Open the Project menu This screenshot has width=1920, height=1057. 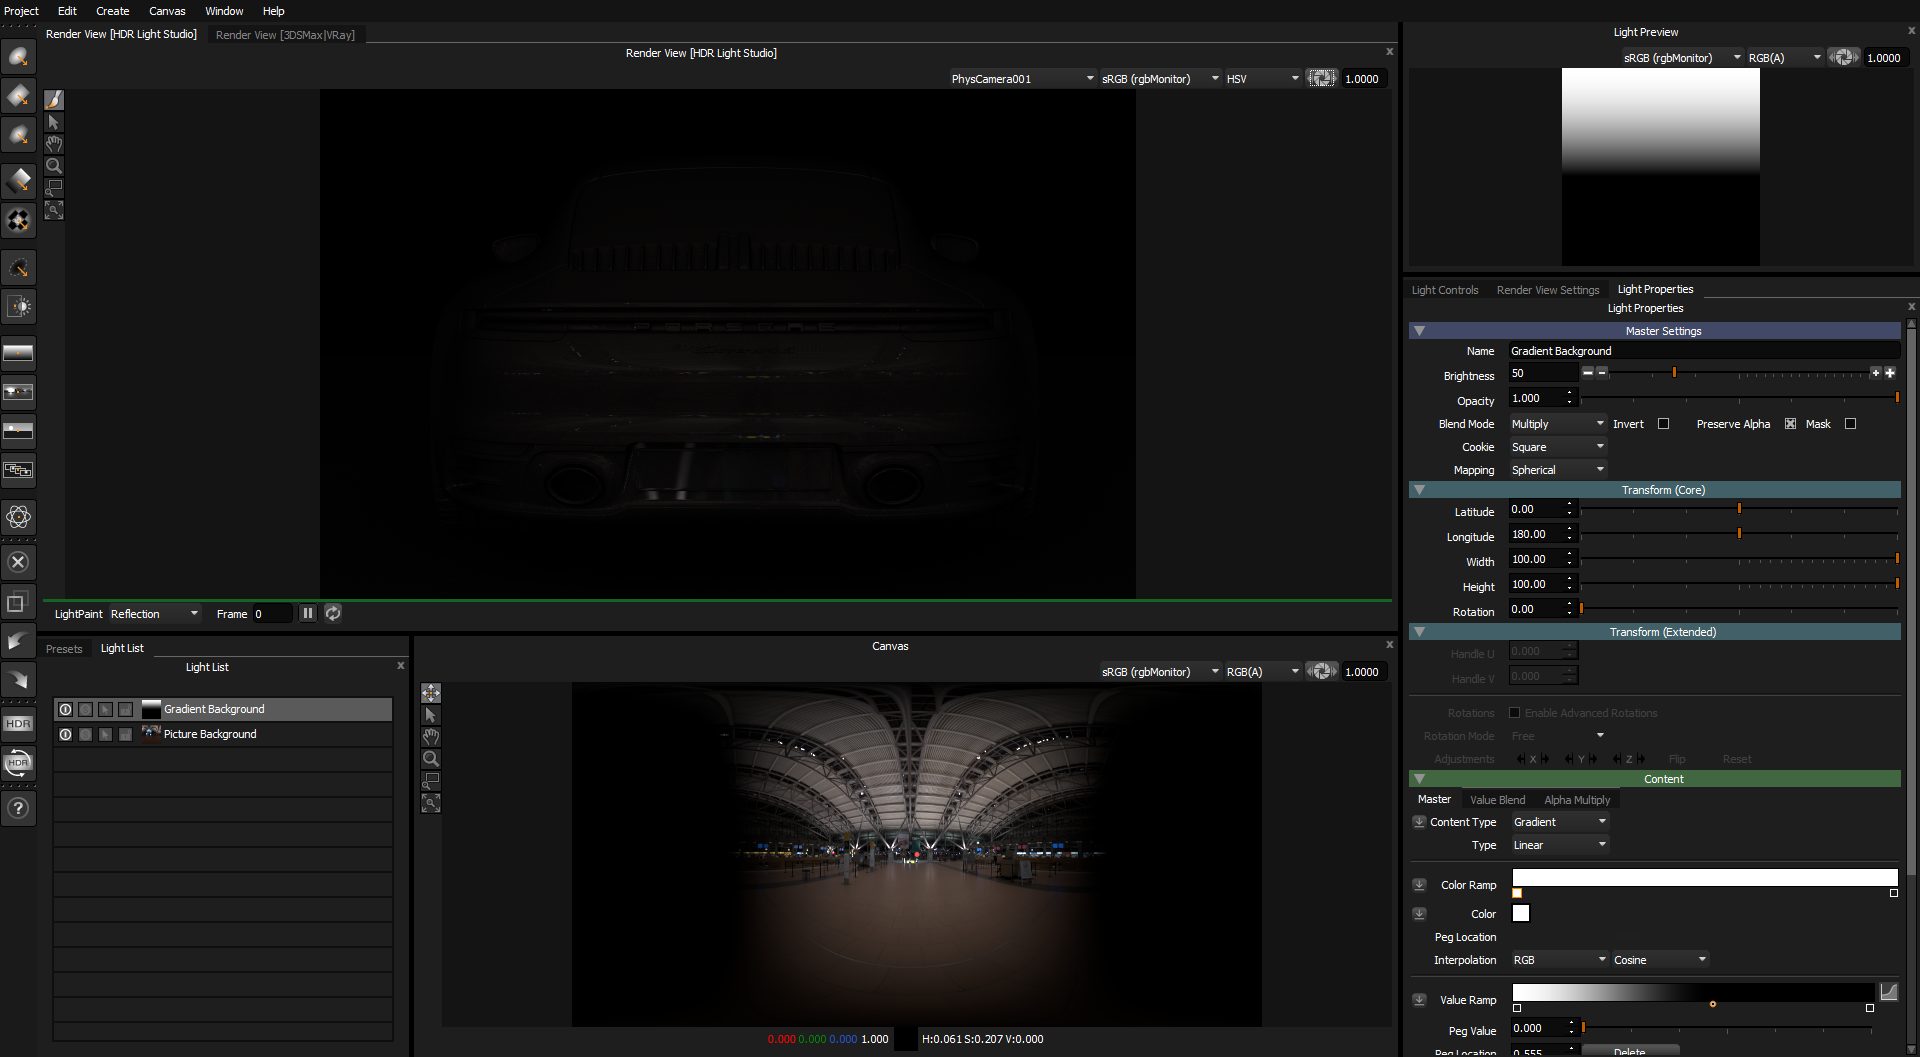tap(21, 11)
